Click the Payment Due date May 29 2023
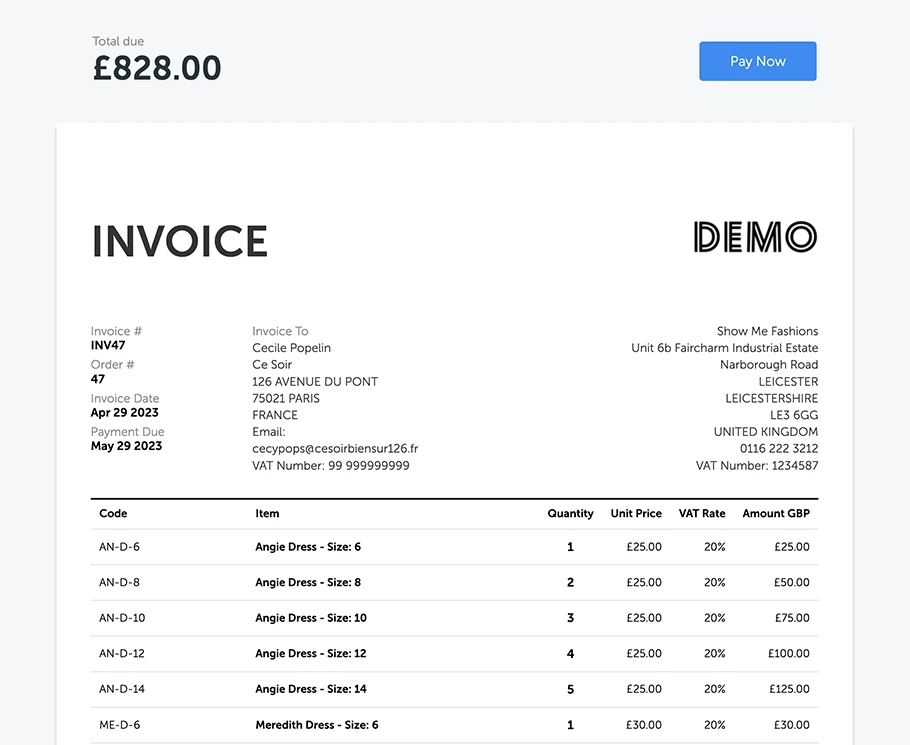The width and height of the screenshot is (910, 745). [x=126, y=446]
